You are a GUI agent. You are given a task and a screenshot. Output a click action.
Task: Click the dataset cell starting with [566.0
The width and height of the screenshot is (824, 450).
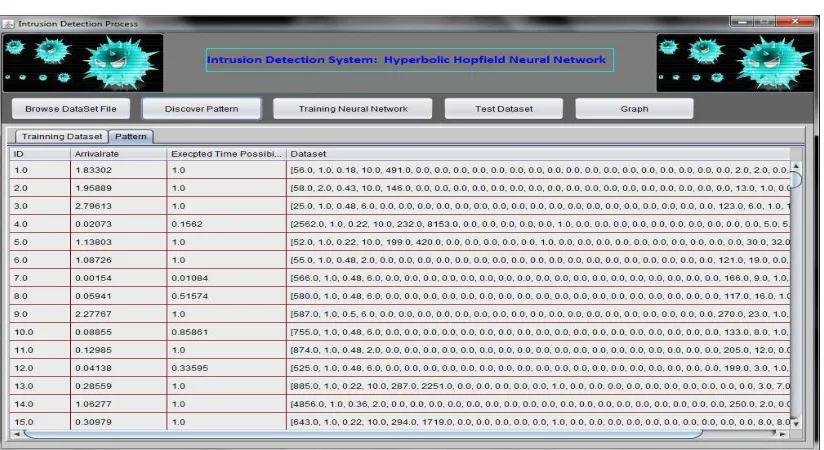pyautogui.click(x=538, y=278)
